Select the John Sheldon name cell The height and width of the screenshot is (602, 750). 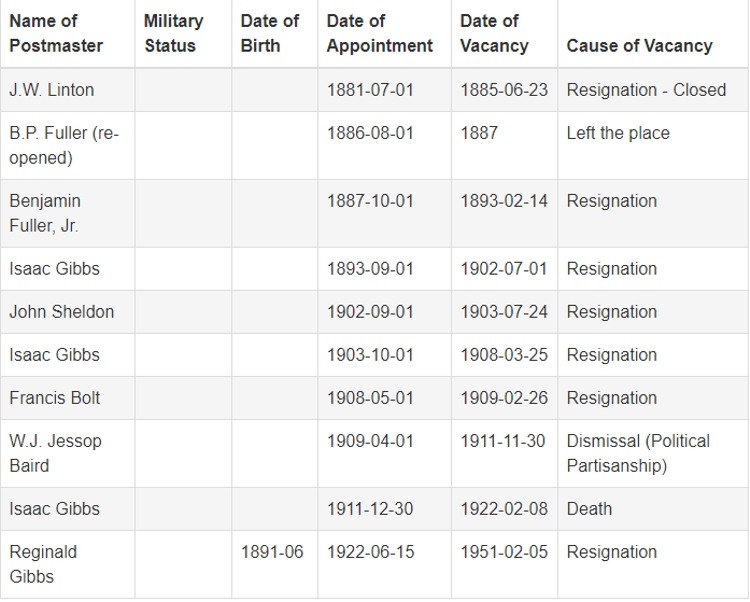[67, 312]
